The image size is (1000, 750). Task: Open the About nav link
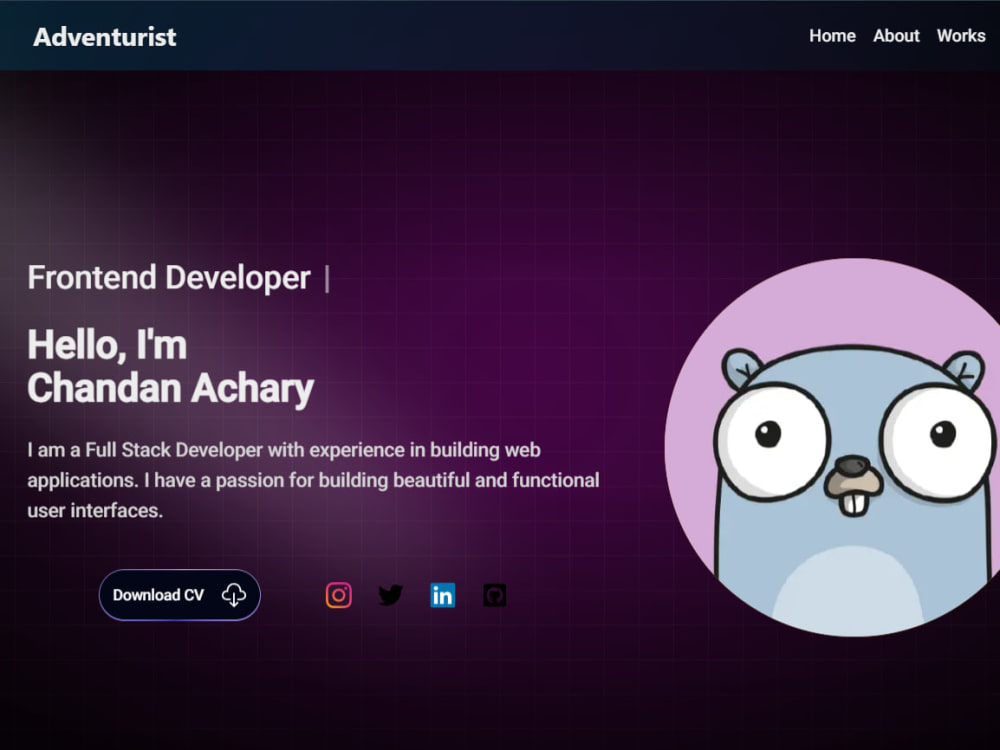click(x=896, y=36)
